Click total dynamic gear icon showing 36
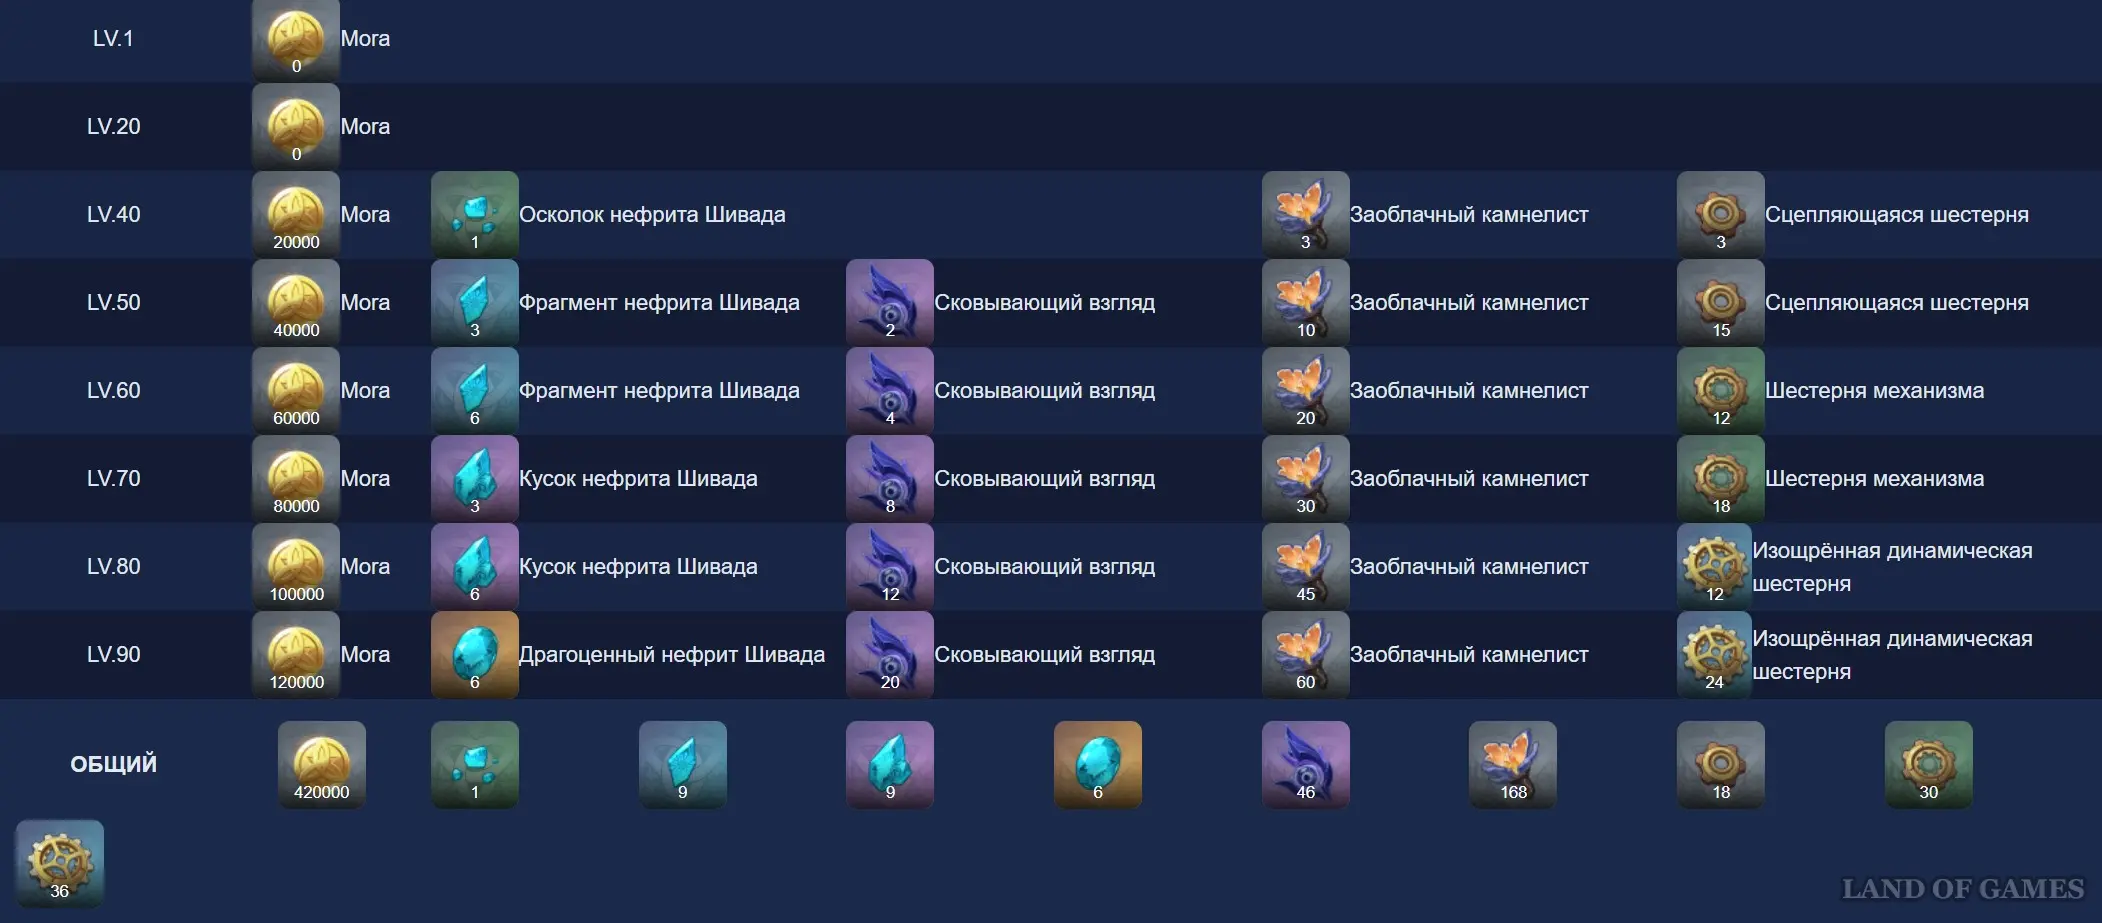 [x=60, y=864]
